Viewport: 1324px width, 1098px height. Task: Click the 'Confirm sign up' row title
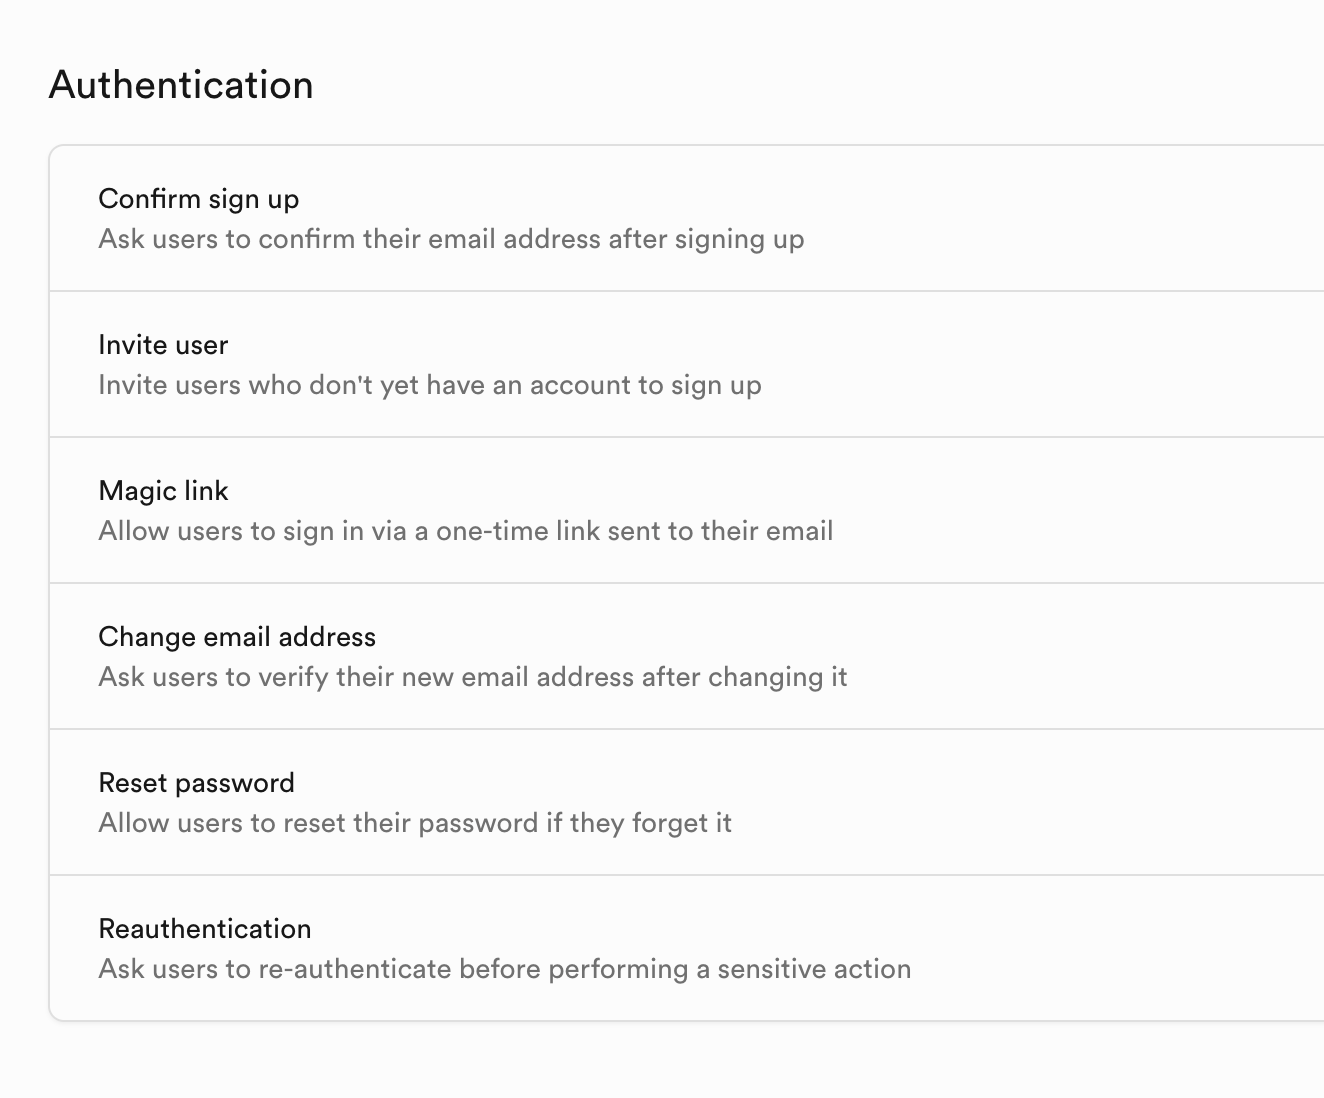199,199
